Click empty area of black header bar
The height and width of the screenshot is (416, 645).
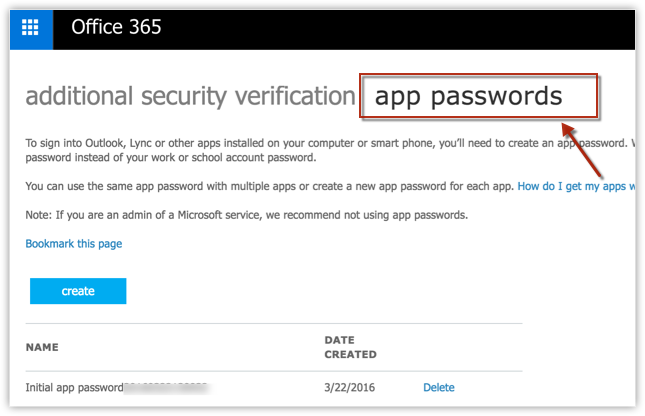[400, 27]
